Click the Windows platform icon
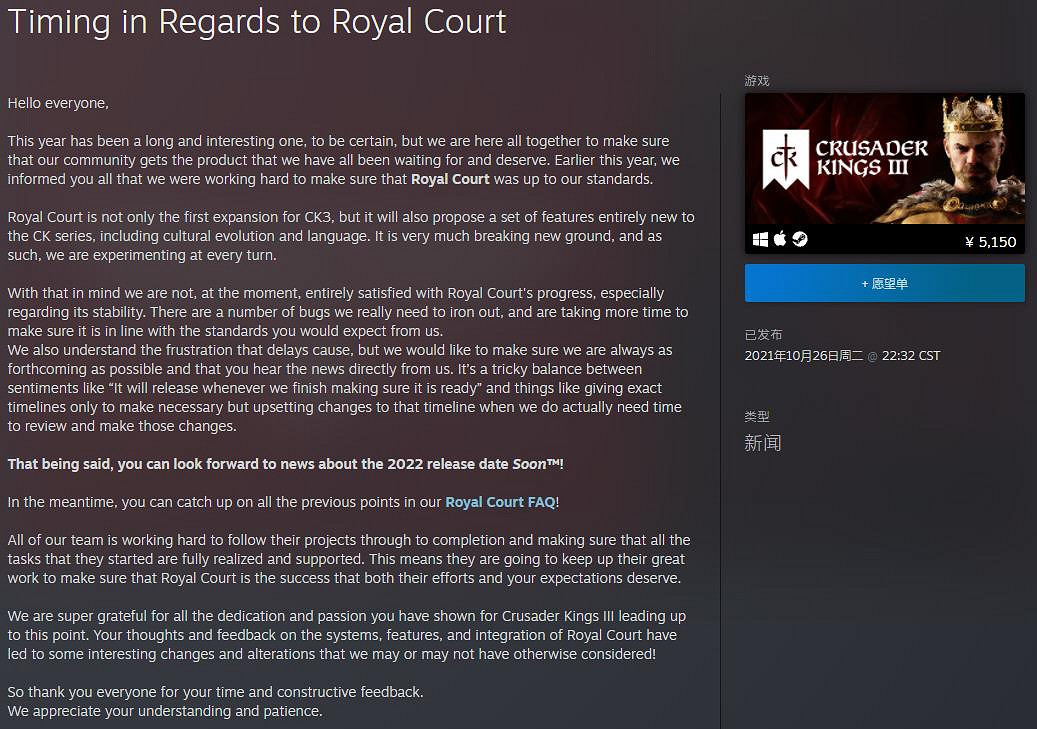1037x729 pixels. point(761,240)
